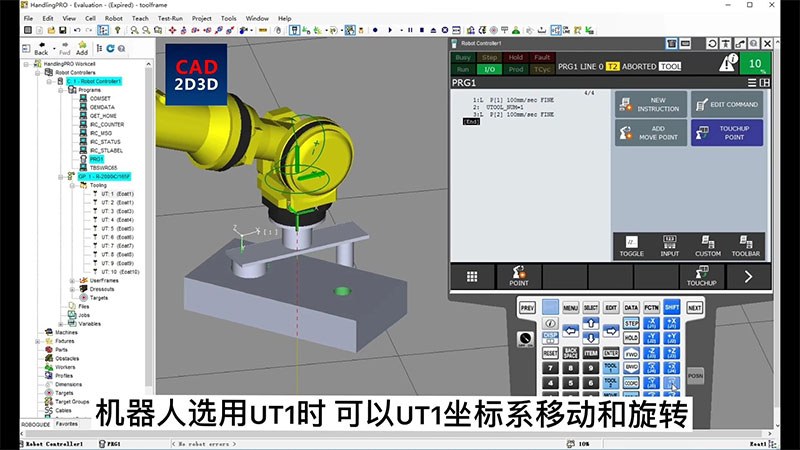Open the Test-Run menu

click(x=170, y=18)
